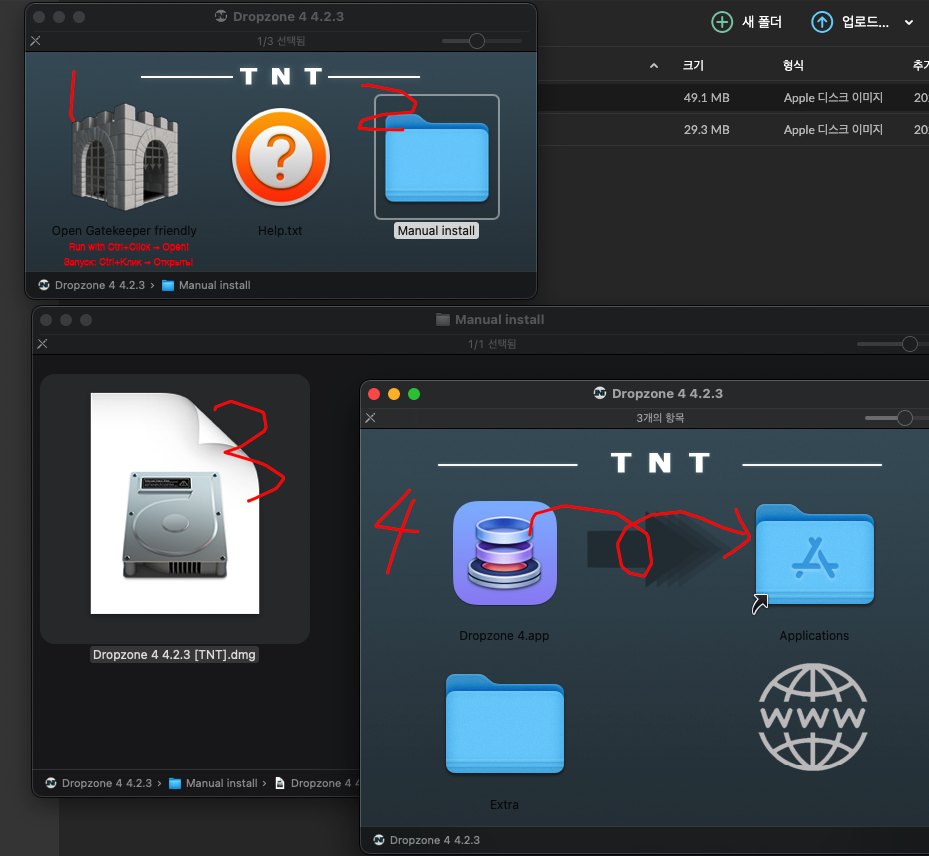The image size is (929, 856).
Task: Select the 29.3 MB file row
Action: click(733, 130)
